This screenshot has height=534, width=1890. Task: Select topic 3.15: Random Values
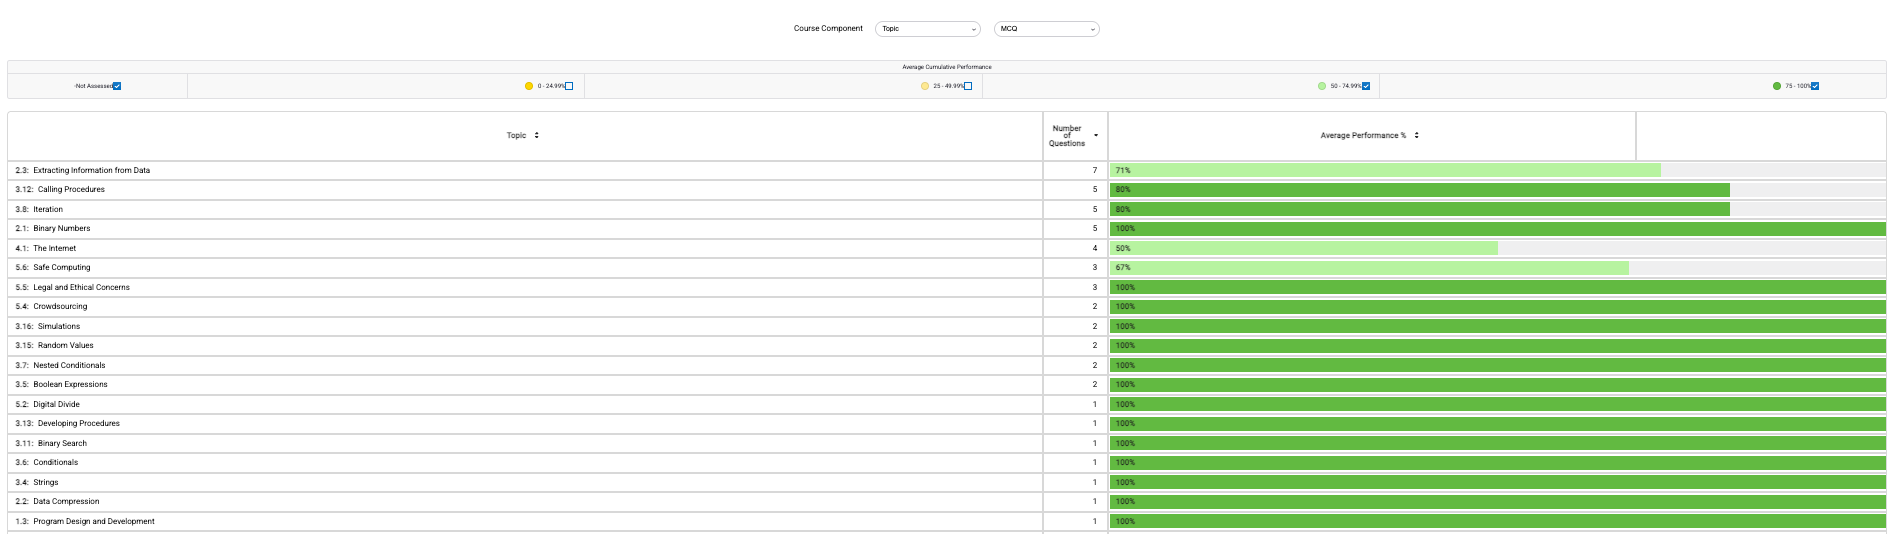pos(55,345)
